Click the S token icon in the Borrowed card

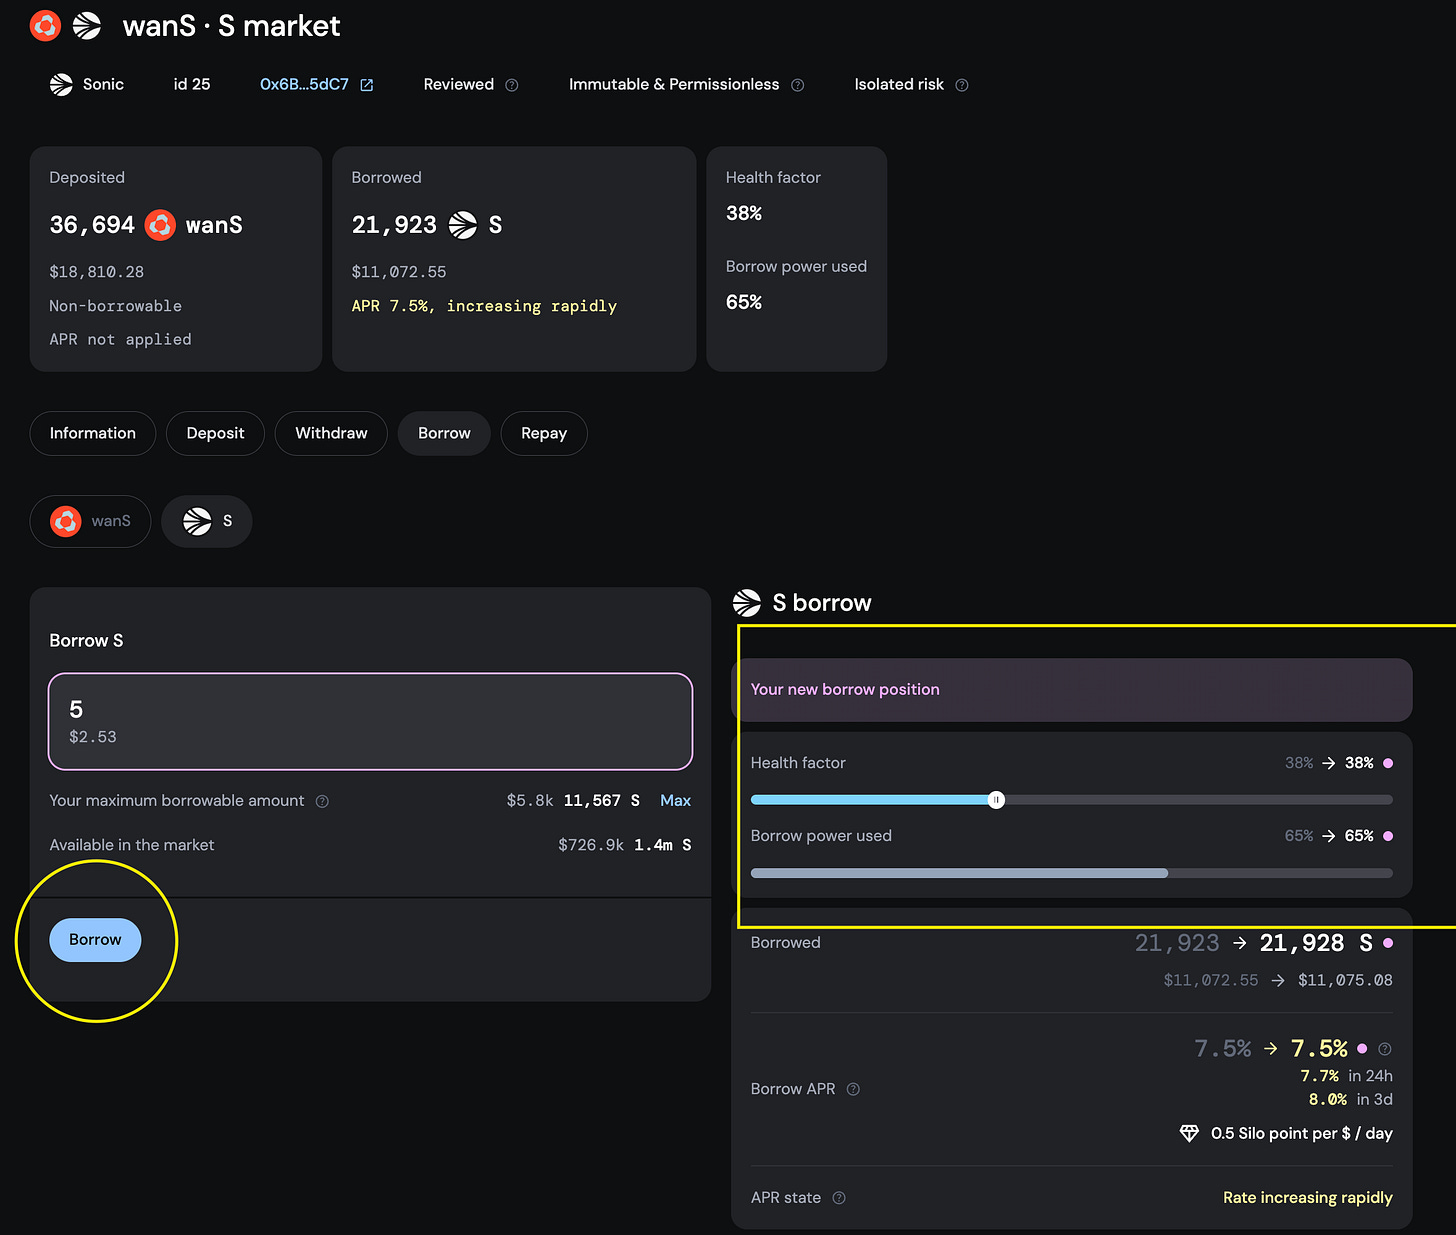(463, 225)
